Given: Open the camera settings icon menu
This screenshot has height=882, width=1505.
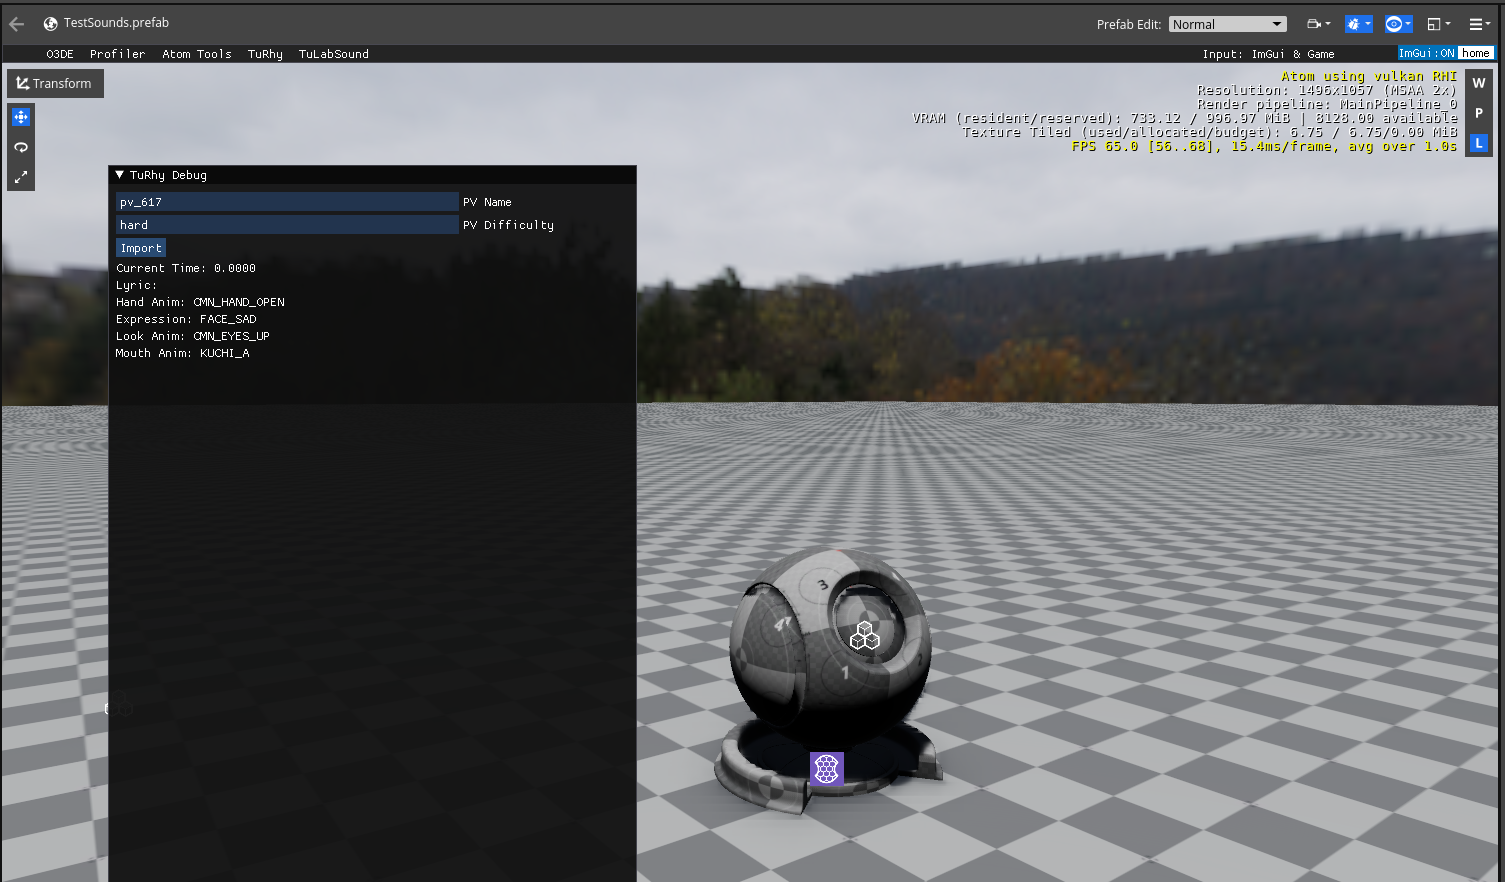Looking at the screenshot, I should click(1318, 24).
